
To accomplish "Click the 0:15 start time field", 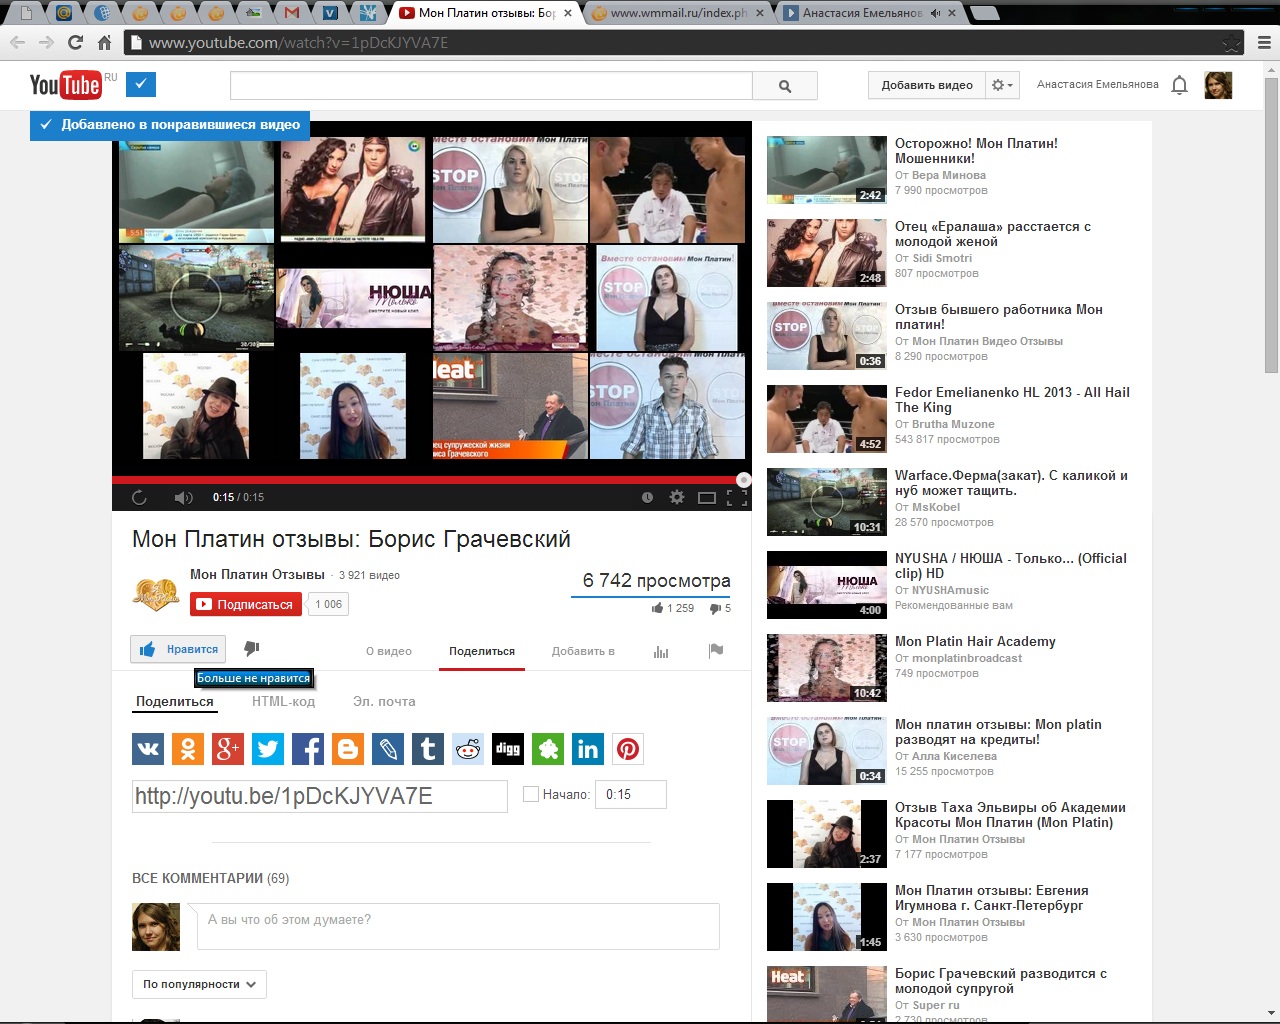I will [x=631, y=794].
